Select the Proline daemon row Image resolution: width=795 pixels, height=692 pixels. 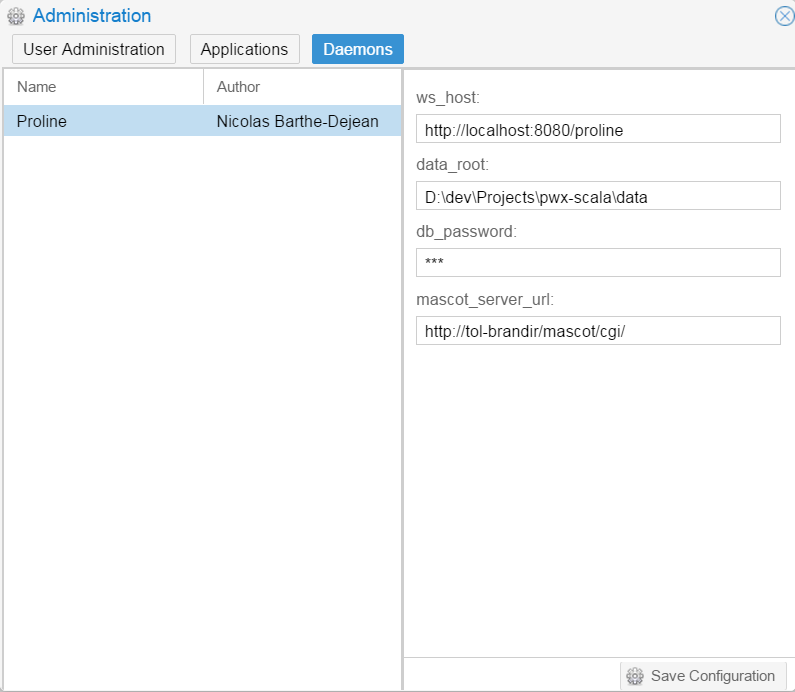click(x=42, y=121)
